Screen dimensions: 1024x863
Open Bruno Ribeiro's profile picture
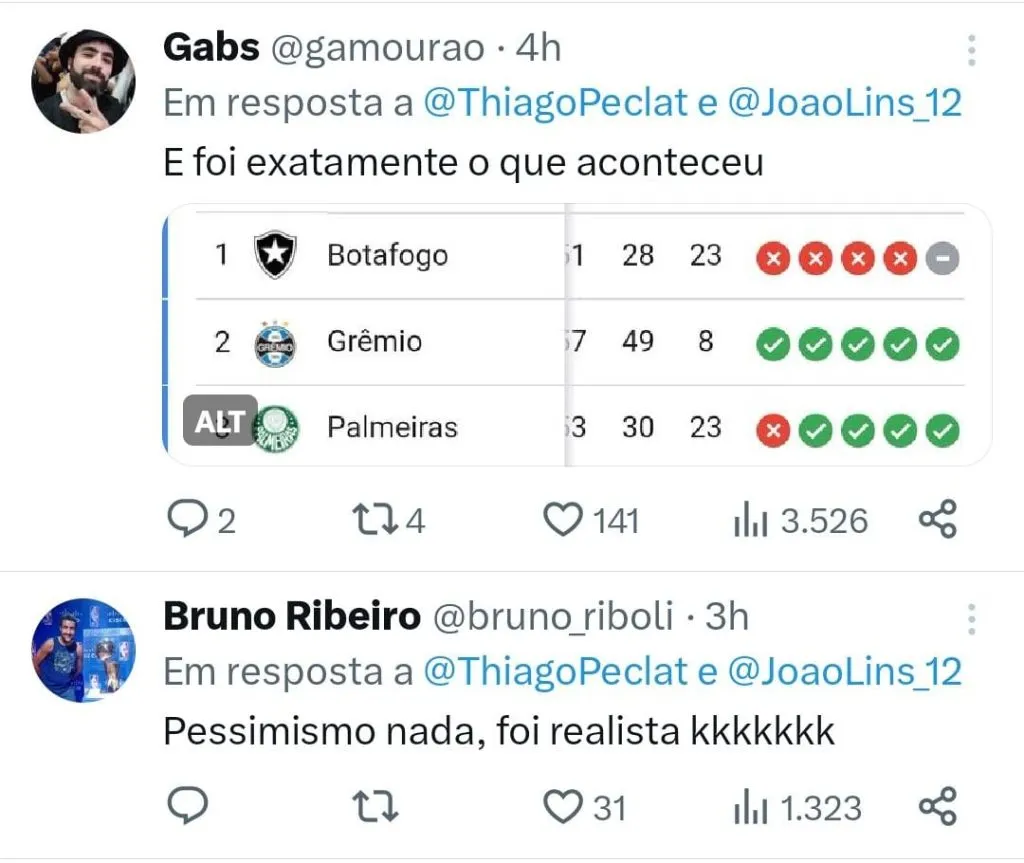tap(83, 650)
